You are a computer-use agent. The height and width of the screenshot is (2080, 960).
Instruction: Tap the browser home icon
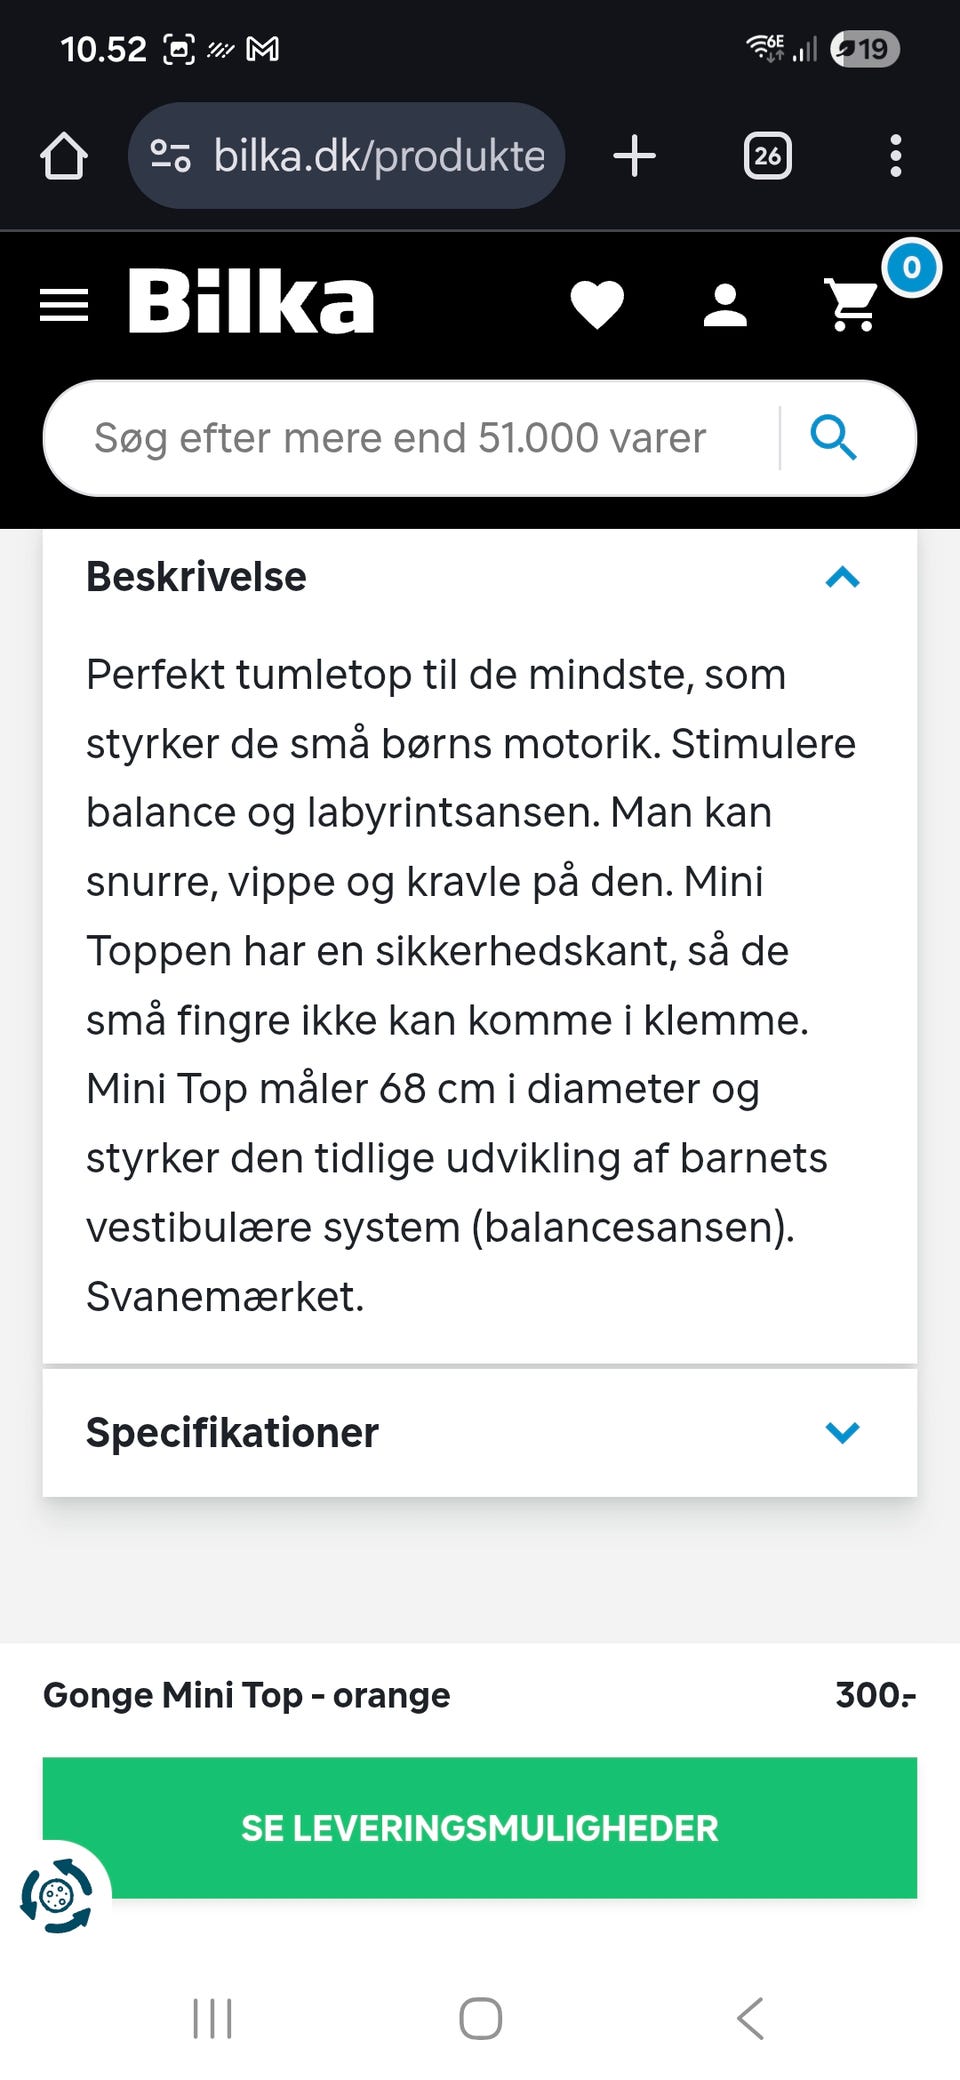[x=64, y=156]
